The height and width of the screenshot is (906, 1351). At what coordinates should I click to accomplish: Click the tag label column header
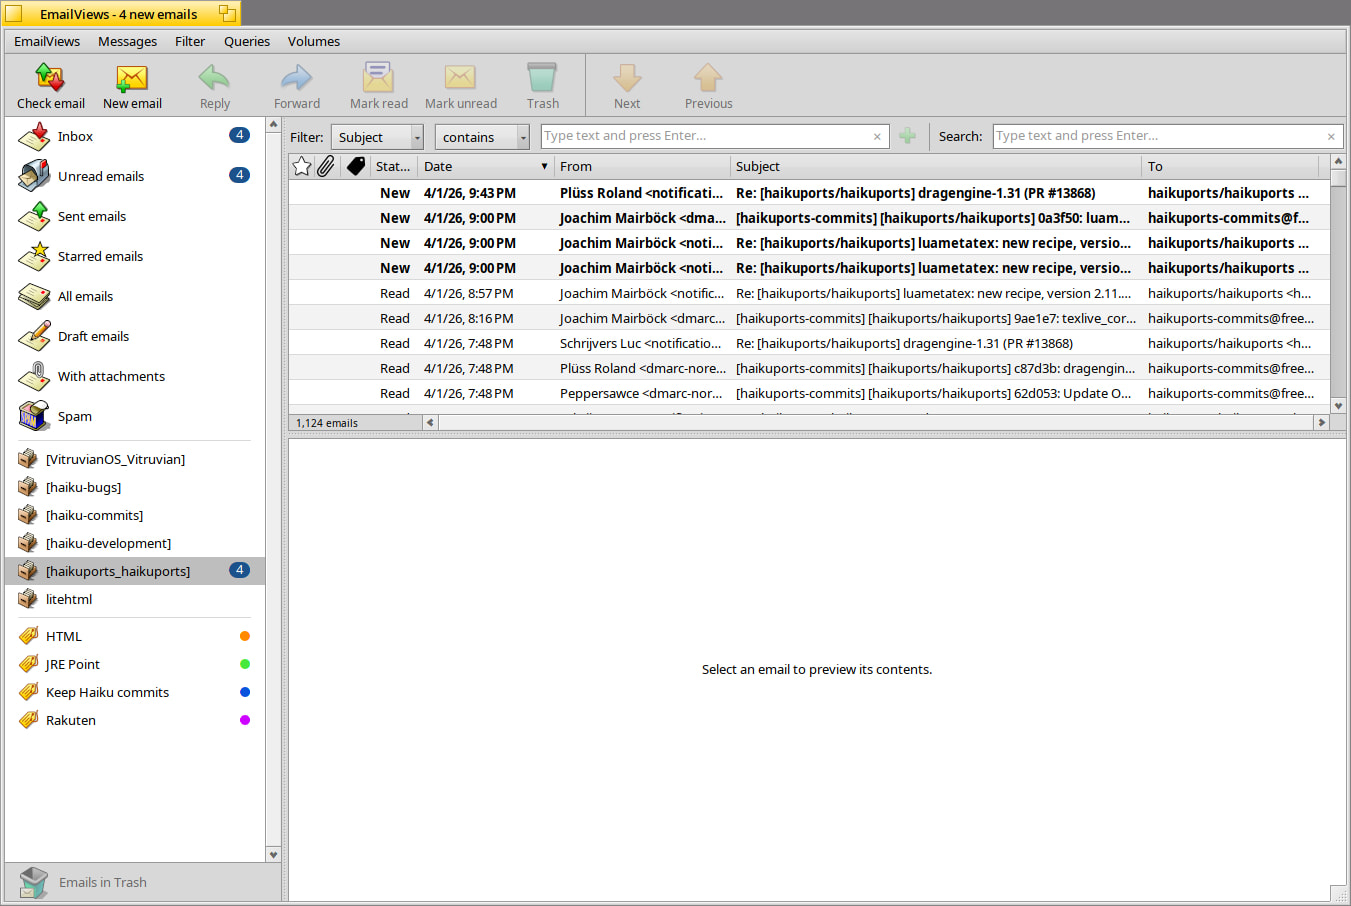pyautogui.click(x=356, y=167)
